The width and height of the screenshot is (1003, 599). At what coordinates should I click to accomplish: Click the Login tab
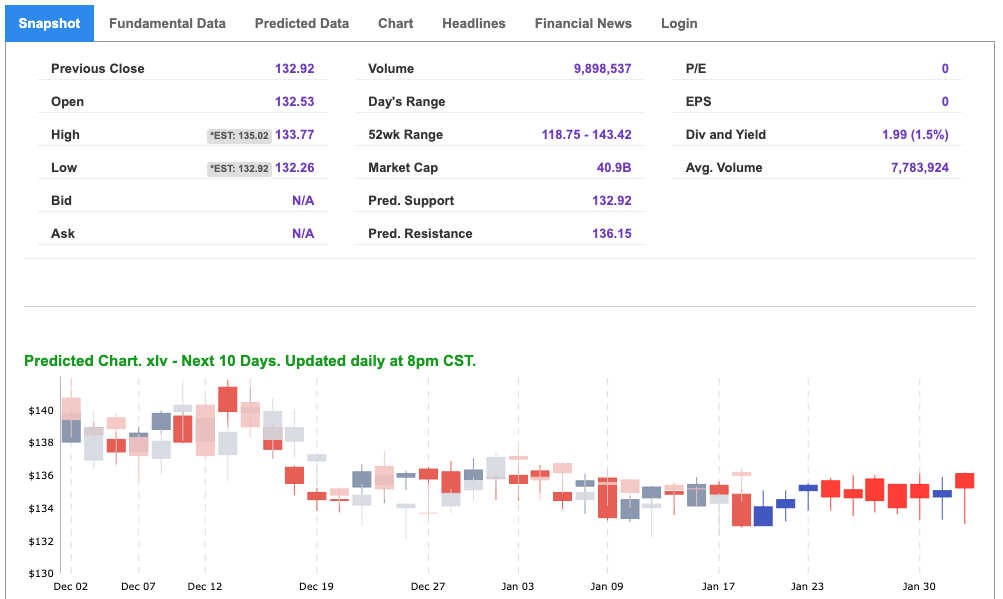679,24
